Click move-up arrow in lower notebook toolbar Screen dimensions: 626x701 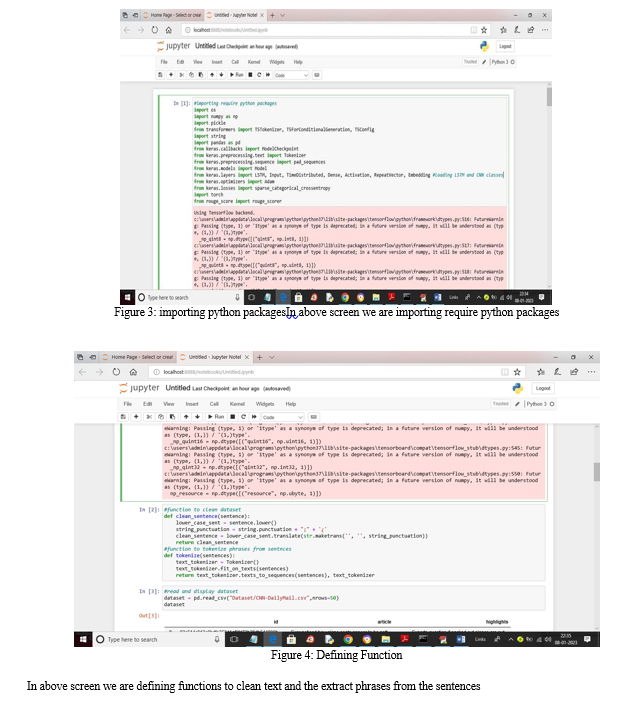(186, 417)
